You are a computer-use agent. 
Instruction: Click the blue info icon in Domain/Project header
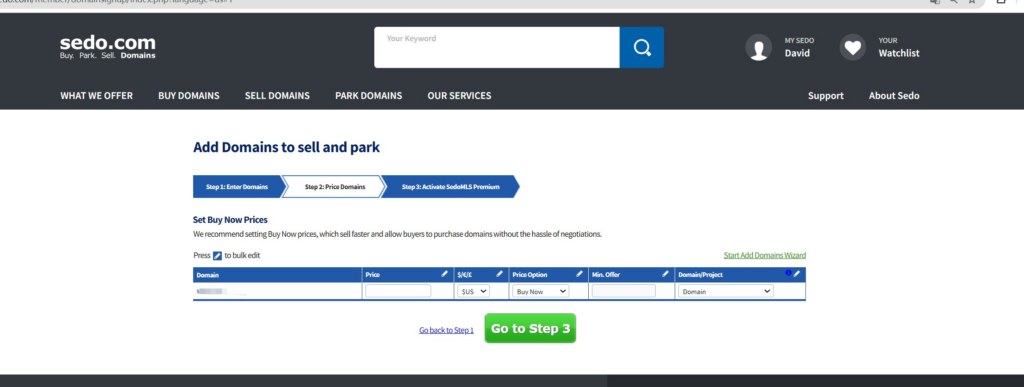pyautogui.click(x=788, y=273)
